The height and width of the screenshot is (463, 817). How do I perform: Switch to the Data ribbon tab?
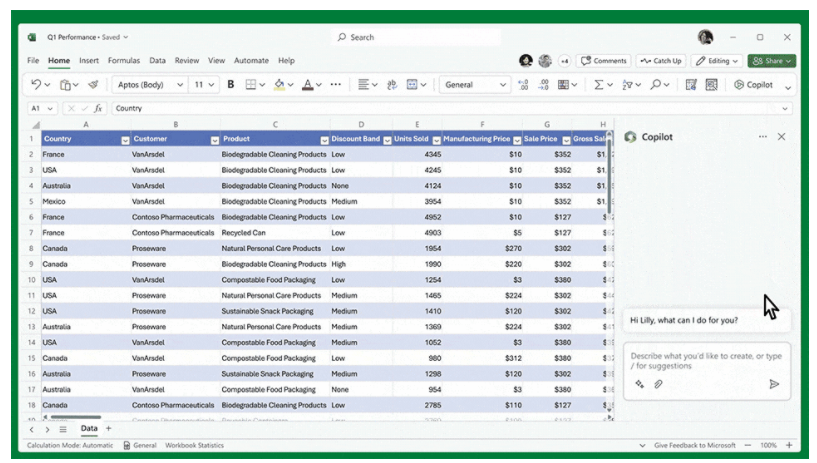pos(157,60)
